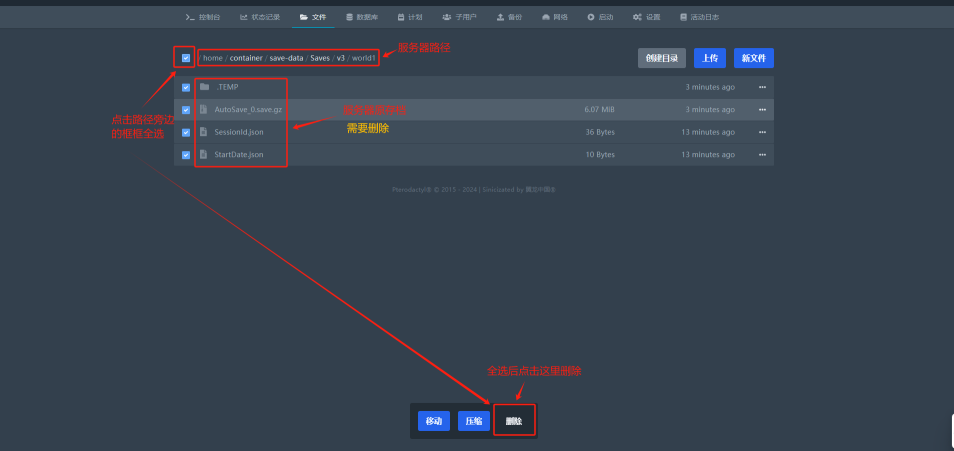The width and height of the screenshot is (954, 451).
Task: Click the 新文件 new file button
Action: click(x=754, y=58)
